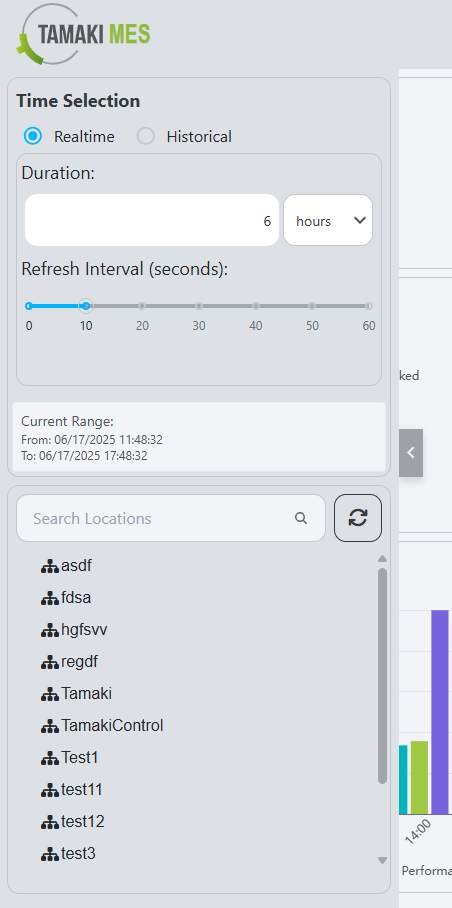This screenshot has height=908, width=452.
Task: Click the Search Locations input field
Action: pos(171,518)
